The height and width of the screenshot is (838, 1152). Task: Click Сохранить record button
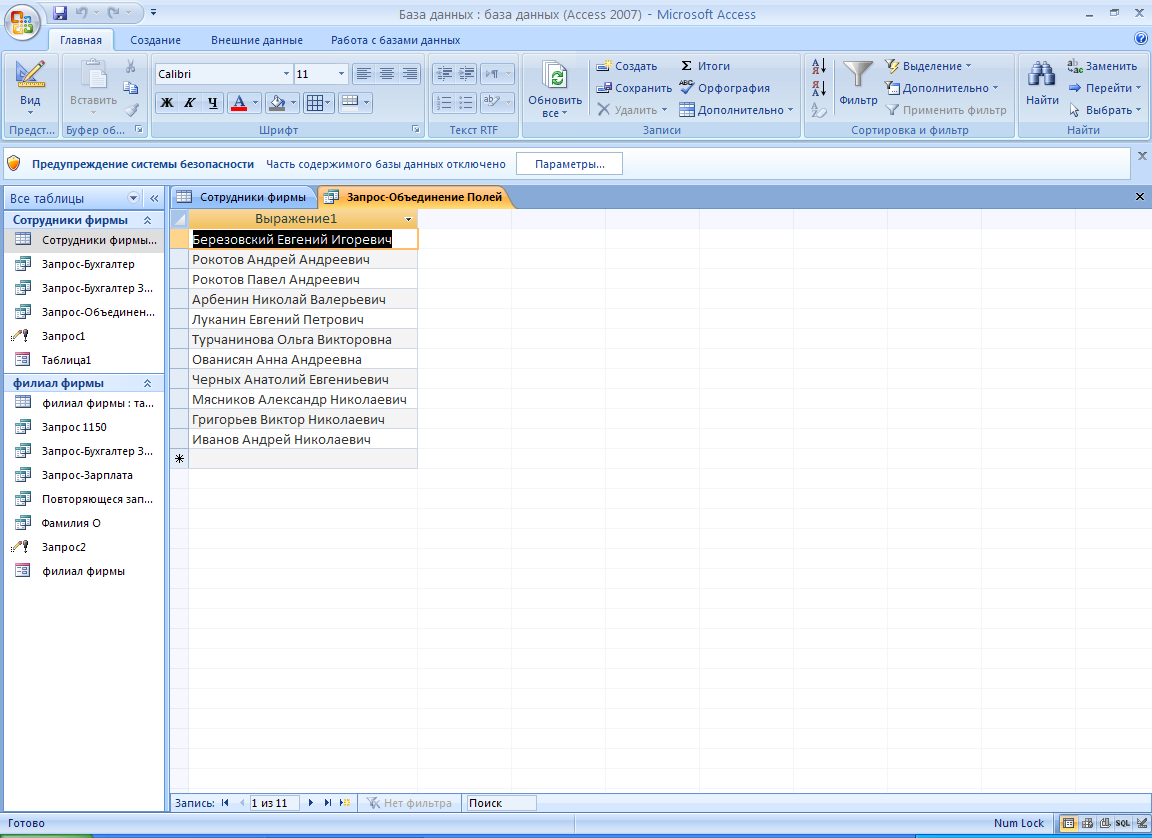pos(634,88)
